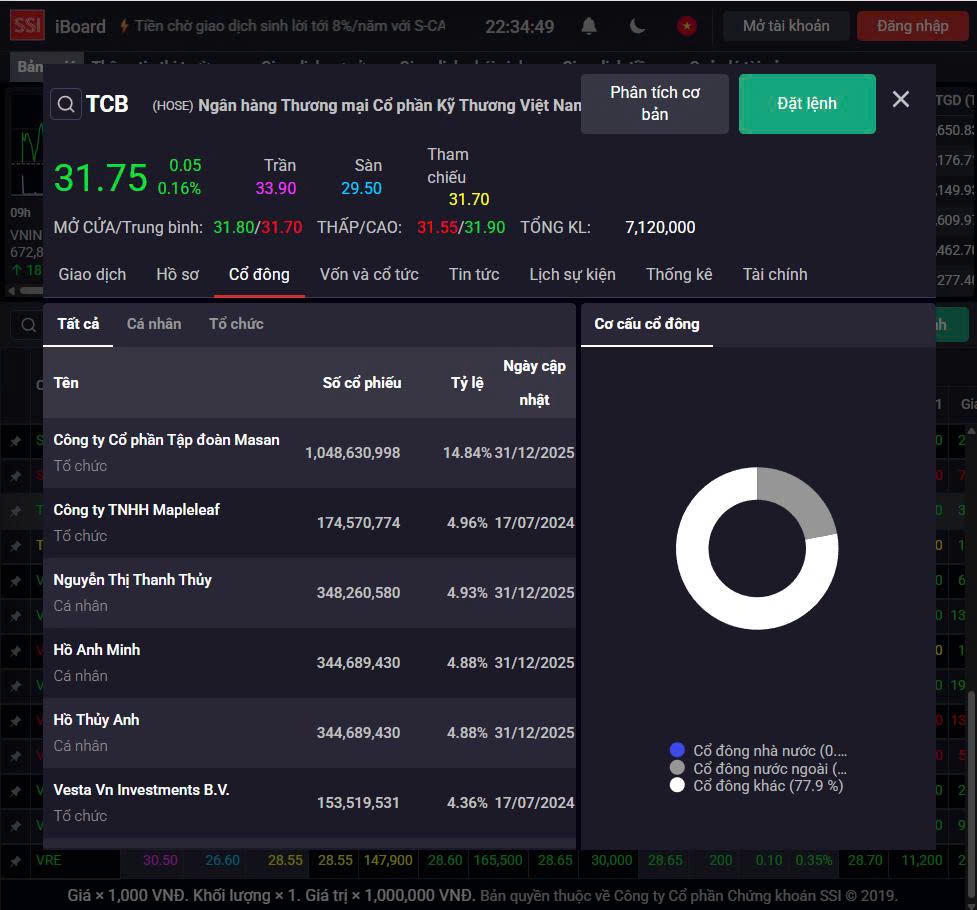The image size is (977, 910).
Task: Toggle the pin icon on VRE row
Action: coord(15,861)
